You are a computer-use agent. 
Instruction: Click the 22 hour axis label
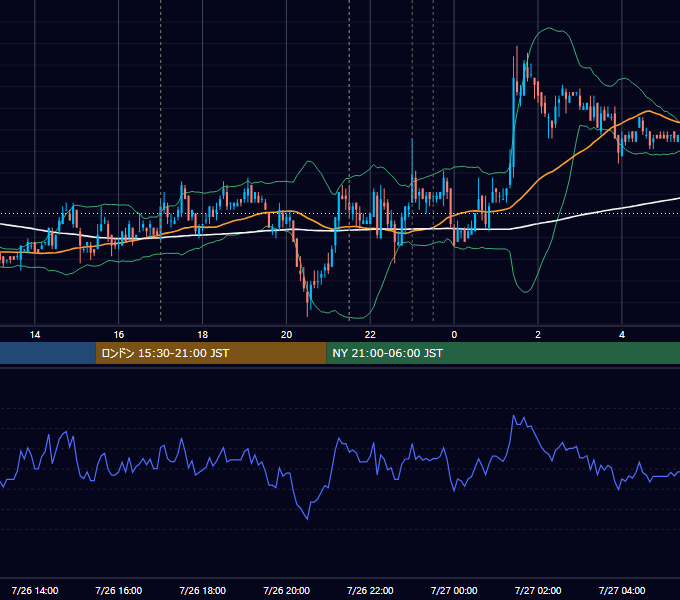[370, 335]
